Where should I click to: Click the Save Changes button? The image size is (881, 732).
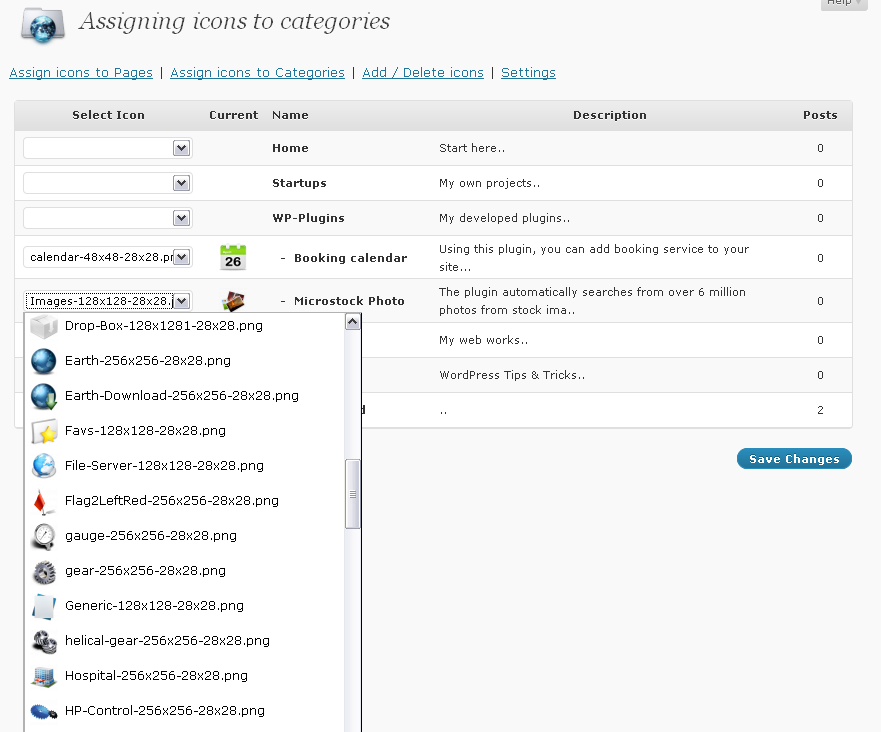coord(794,459)
